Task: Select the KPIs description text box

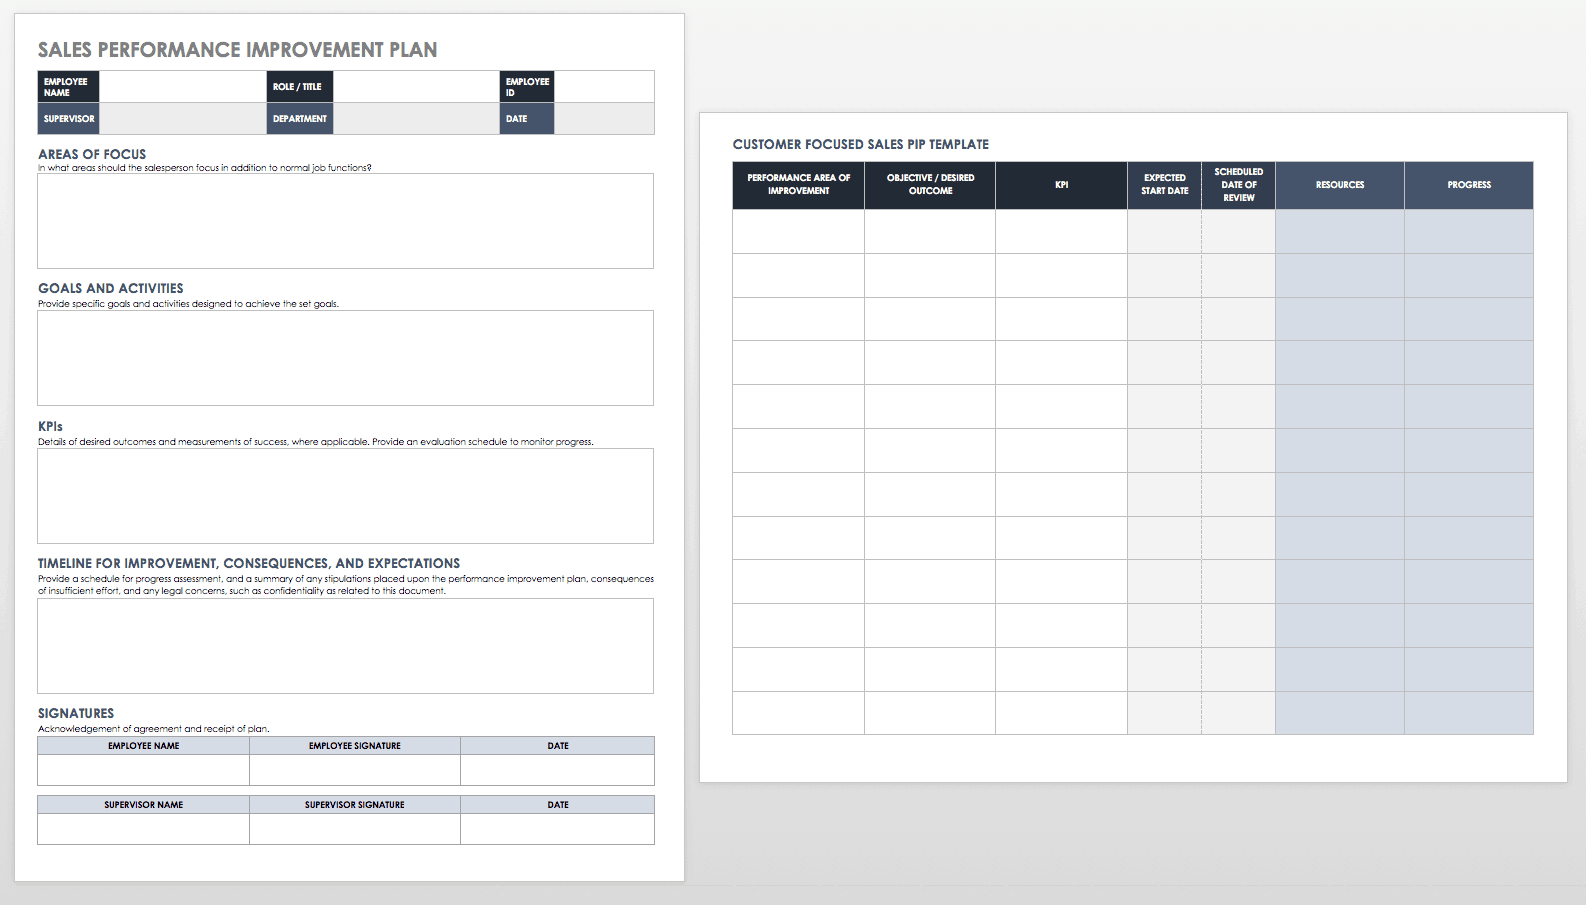Action: (x=345, y=496)
